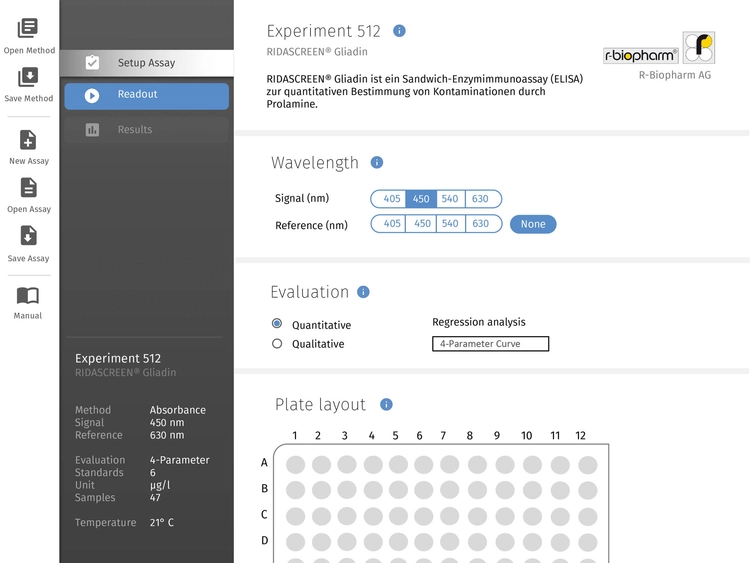
Task: Set signal wavelength to 630 nm
Action: pyautogui.click(x=483, y=199)
